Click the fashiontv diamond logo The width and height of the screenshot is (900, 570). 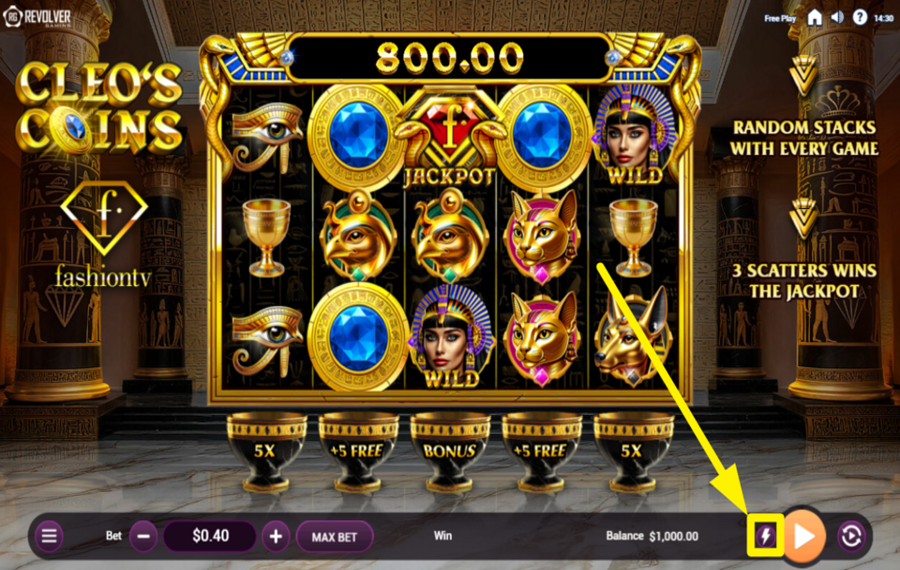point(104,234)
